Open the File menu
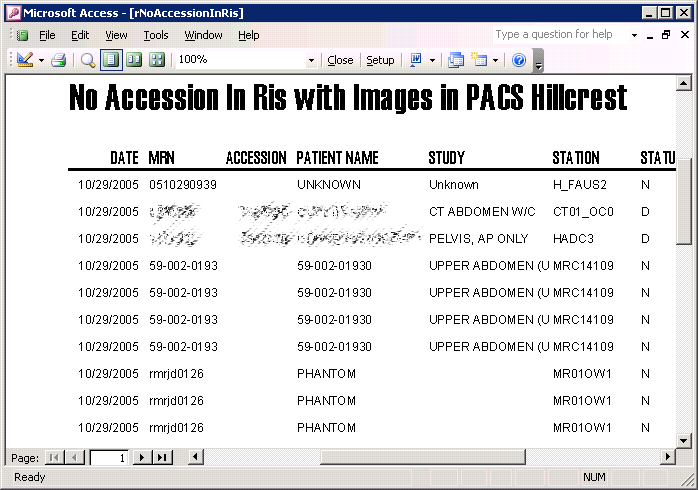 (47, 35)
